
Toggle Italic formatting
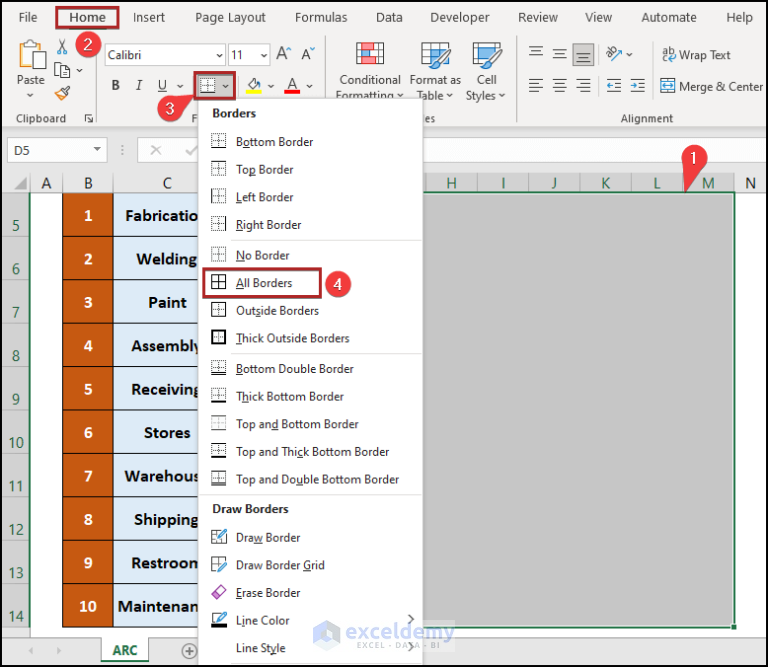click(x=139, y=85)
